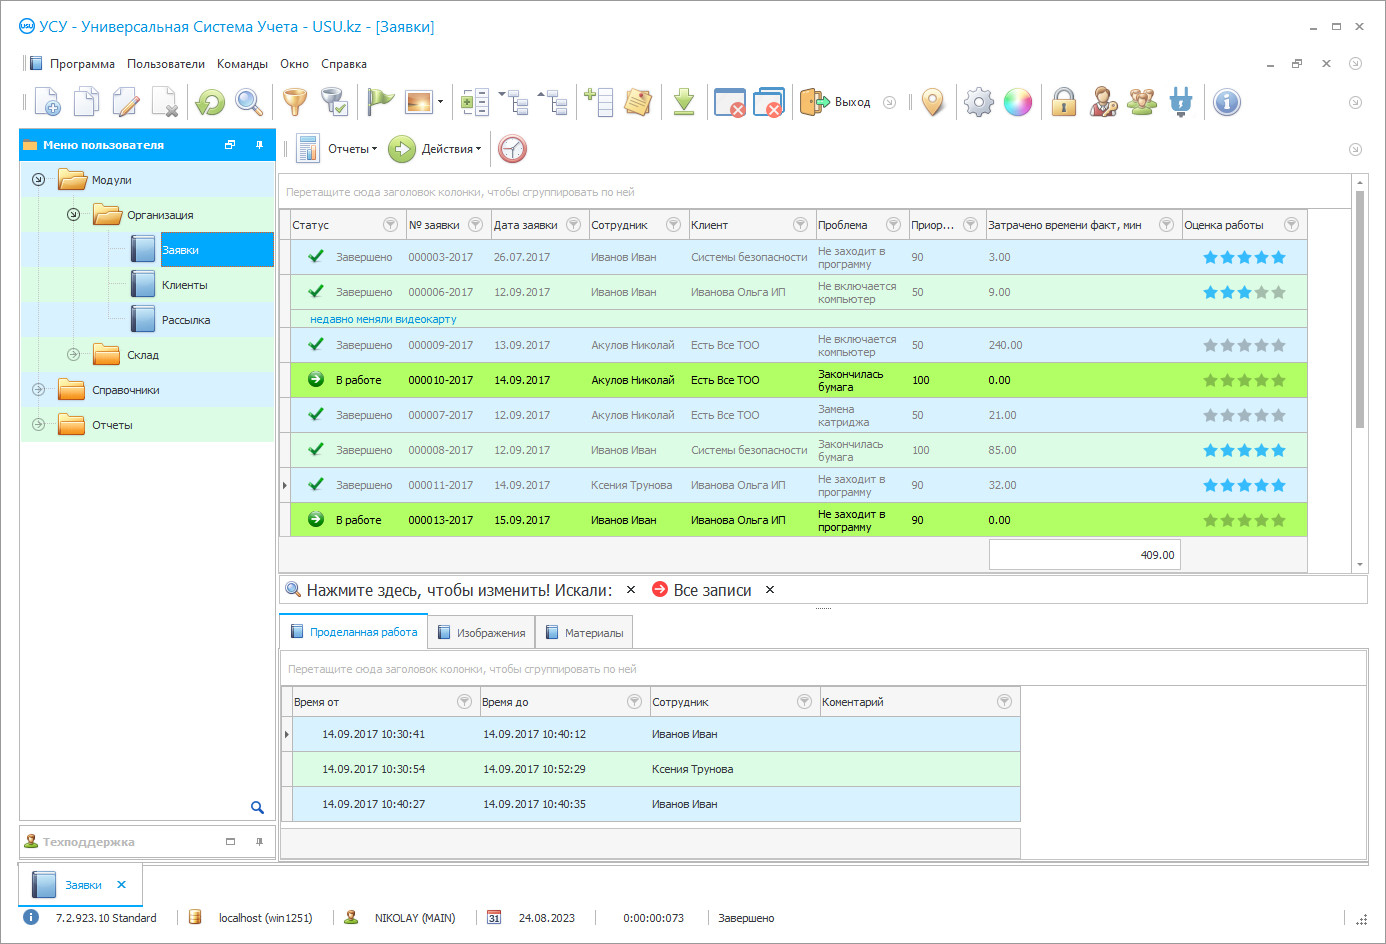Viewport: 1386px width, 944px height.
Task: Collapse the Модули tree node
Action: point(38,180)
